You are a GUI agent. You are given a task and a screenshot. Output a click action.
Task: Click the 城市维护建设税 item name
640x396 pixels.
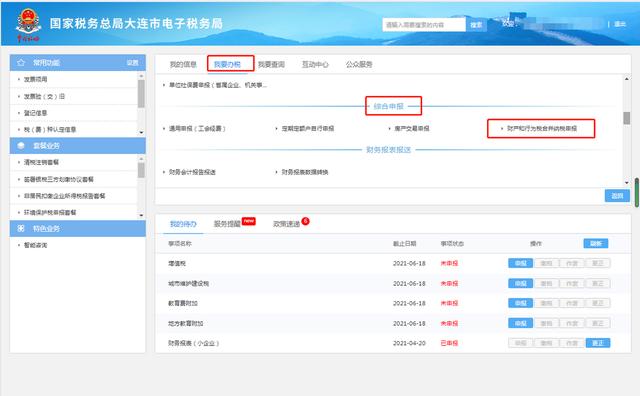[x=189, y=283]
